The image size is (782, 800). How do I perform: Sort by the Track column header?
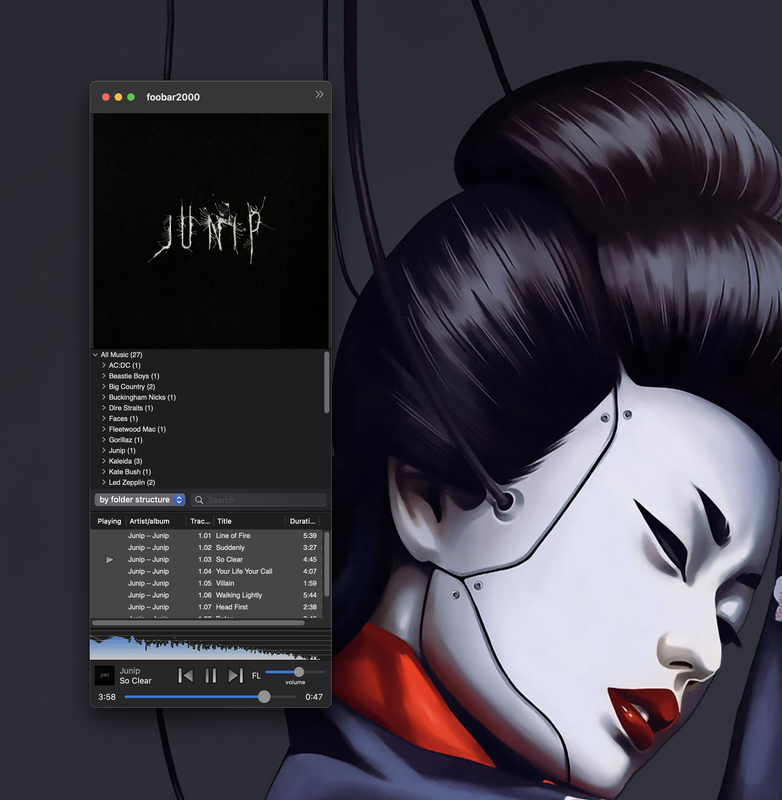[200, 521]
